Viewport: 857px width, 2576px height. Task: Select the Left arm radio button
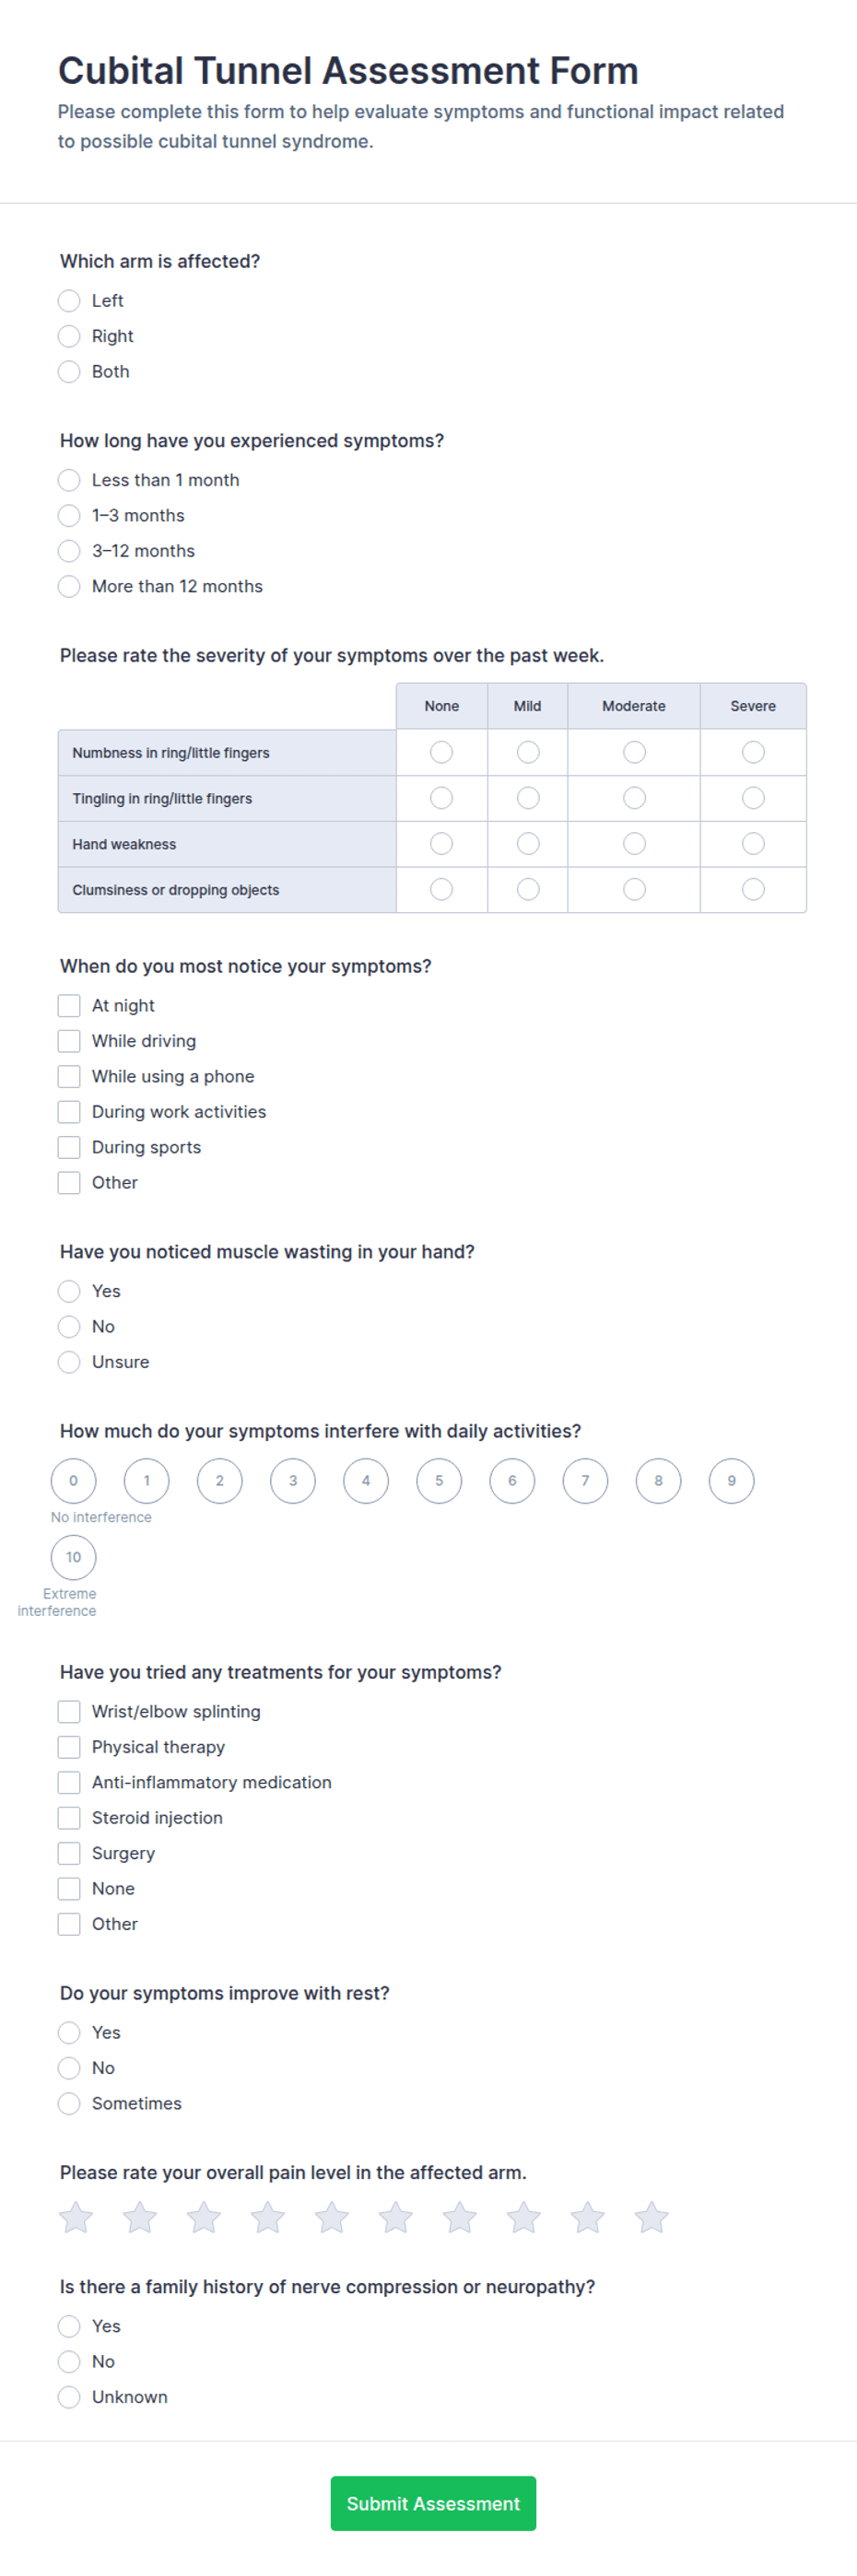(69, 300)
